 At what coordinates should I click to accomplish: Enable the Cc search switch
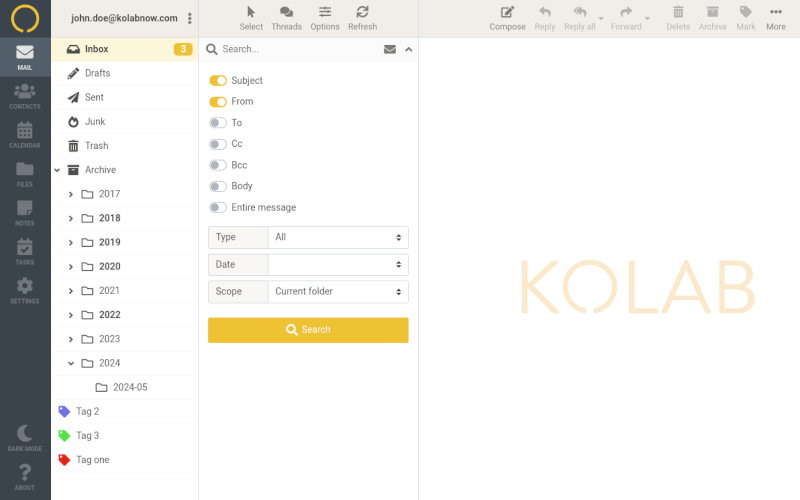[218, 144]
